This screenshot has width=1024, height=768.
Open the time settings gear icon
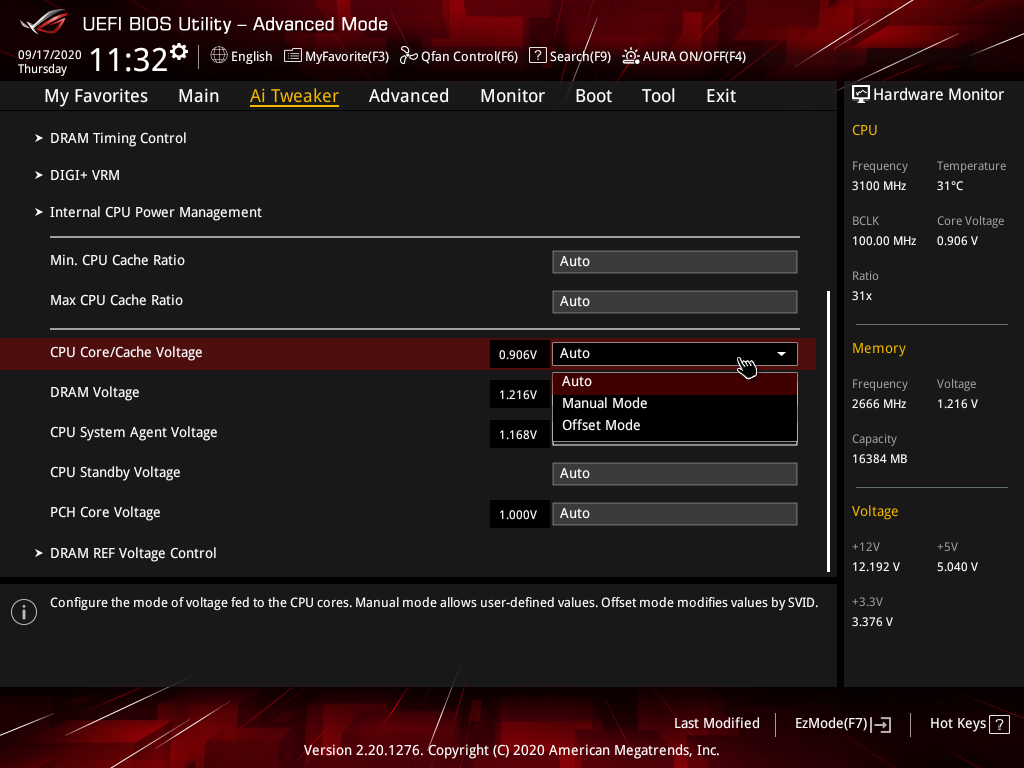click(179, 51)
